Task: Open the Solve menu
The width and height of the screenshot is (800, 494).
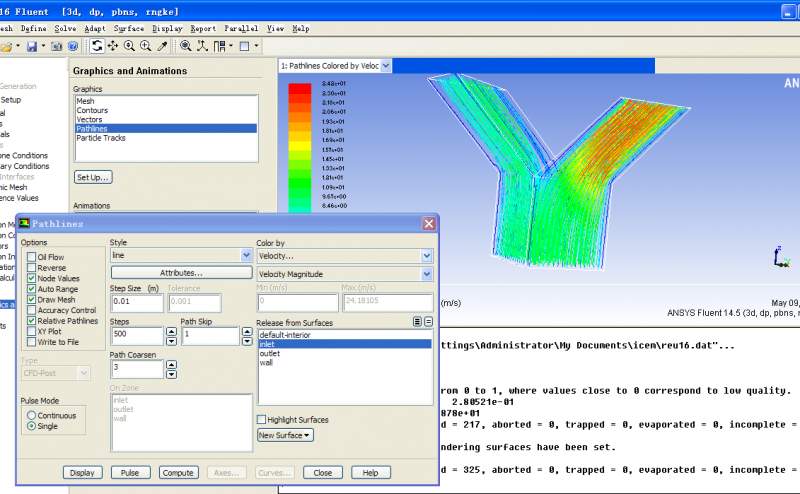Action: (x=65, y=29)
